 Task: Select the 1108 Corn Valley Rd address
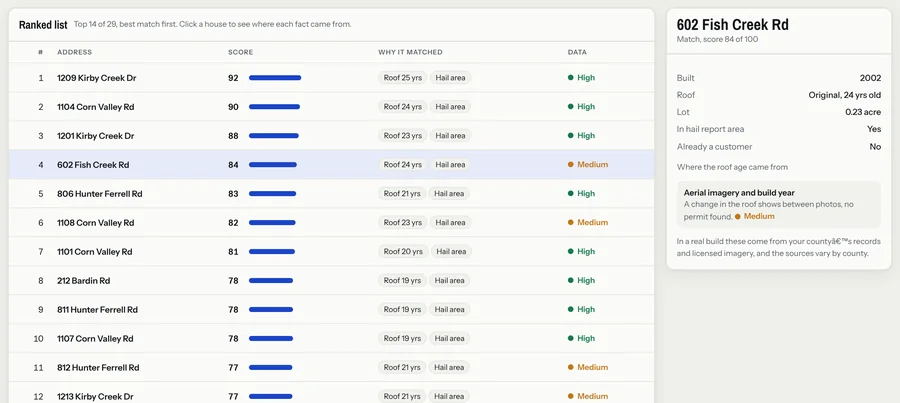tap(95, 223)
